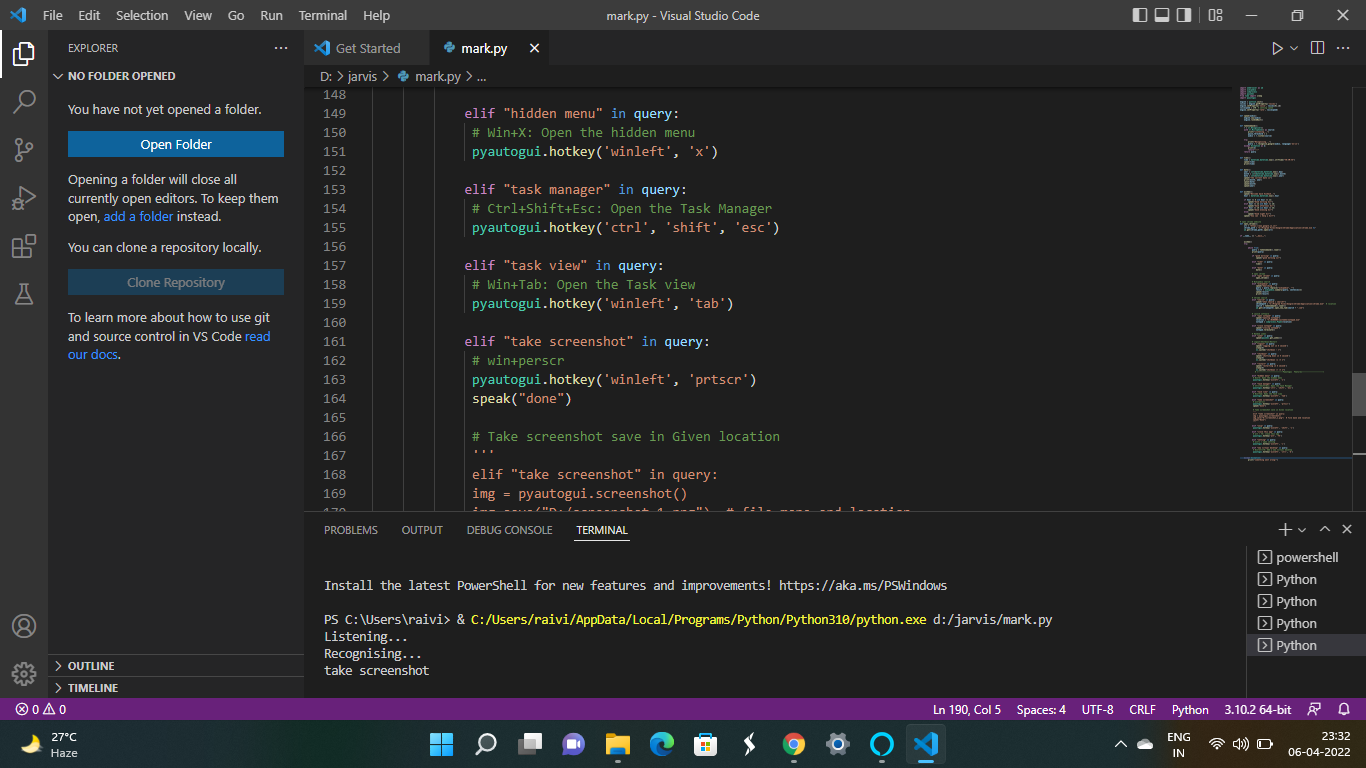Switch to the Debug Console tab
This screenshot has width=1366, height=768.
pyautogui.click(x=509, y=530)
